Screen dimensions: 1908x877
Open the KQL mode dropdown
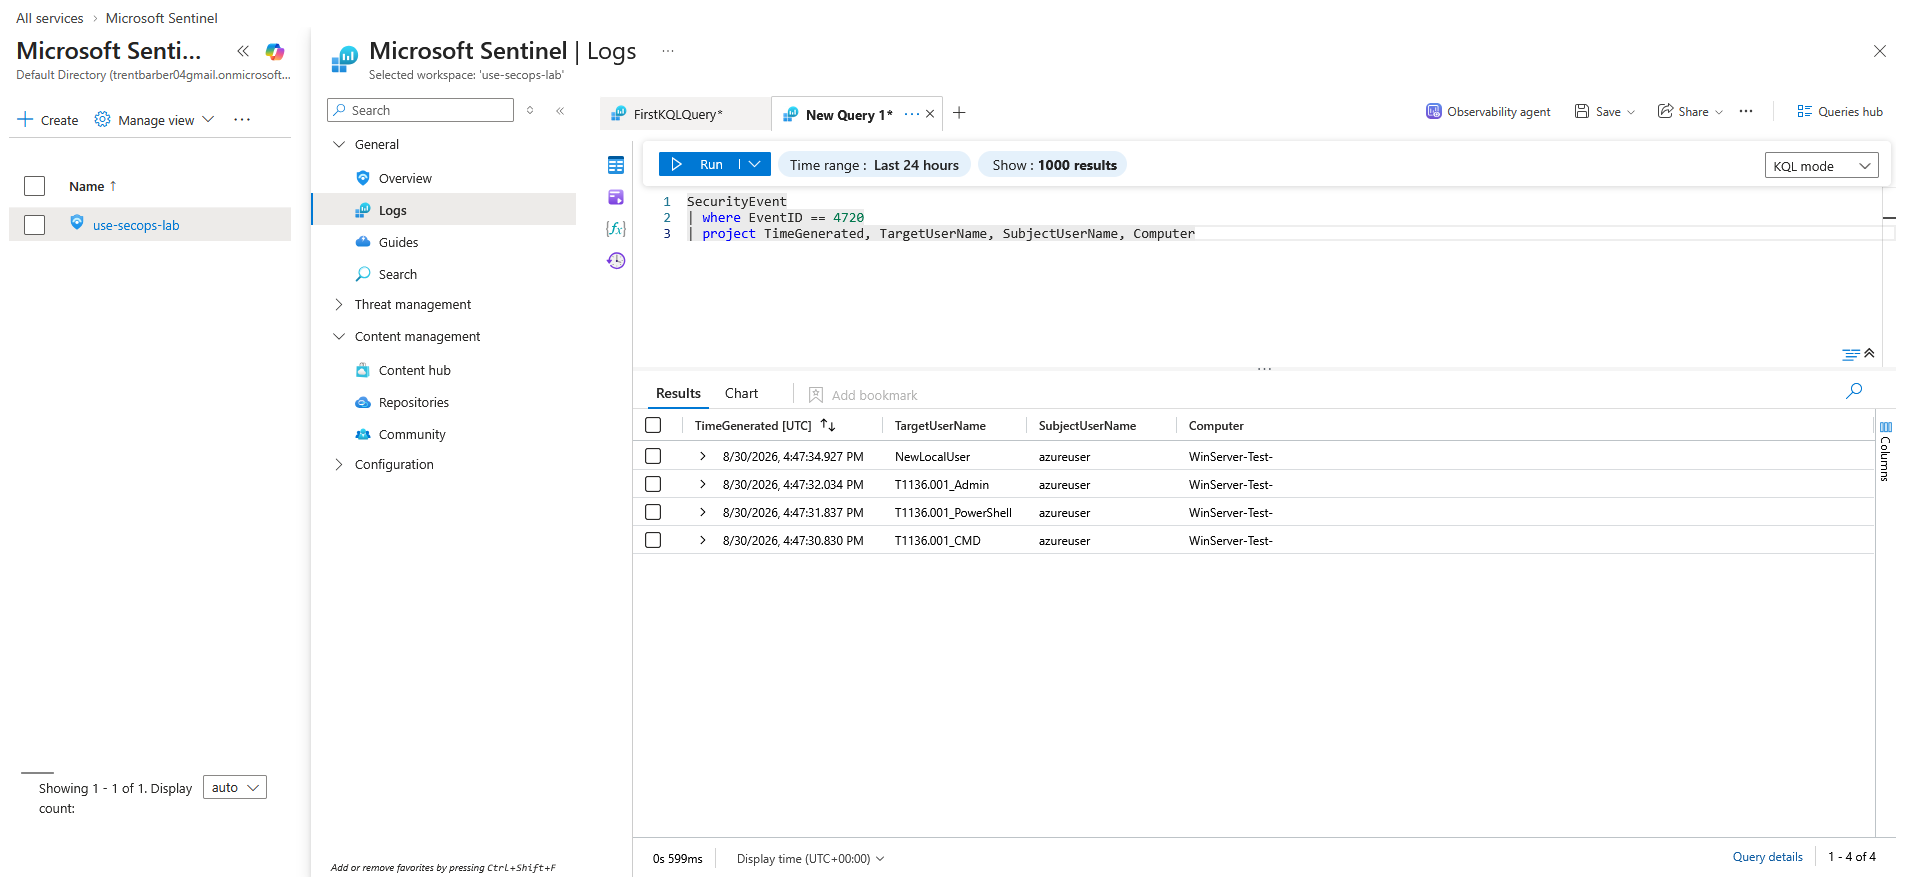1821,166
